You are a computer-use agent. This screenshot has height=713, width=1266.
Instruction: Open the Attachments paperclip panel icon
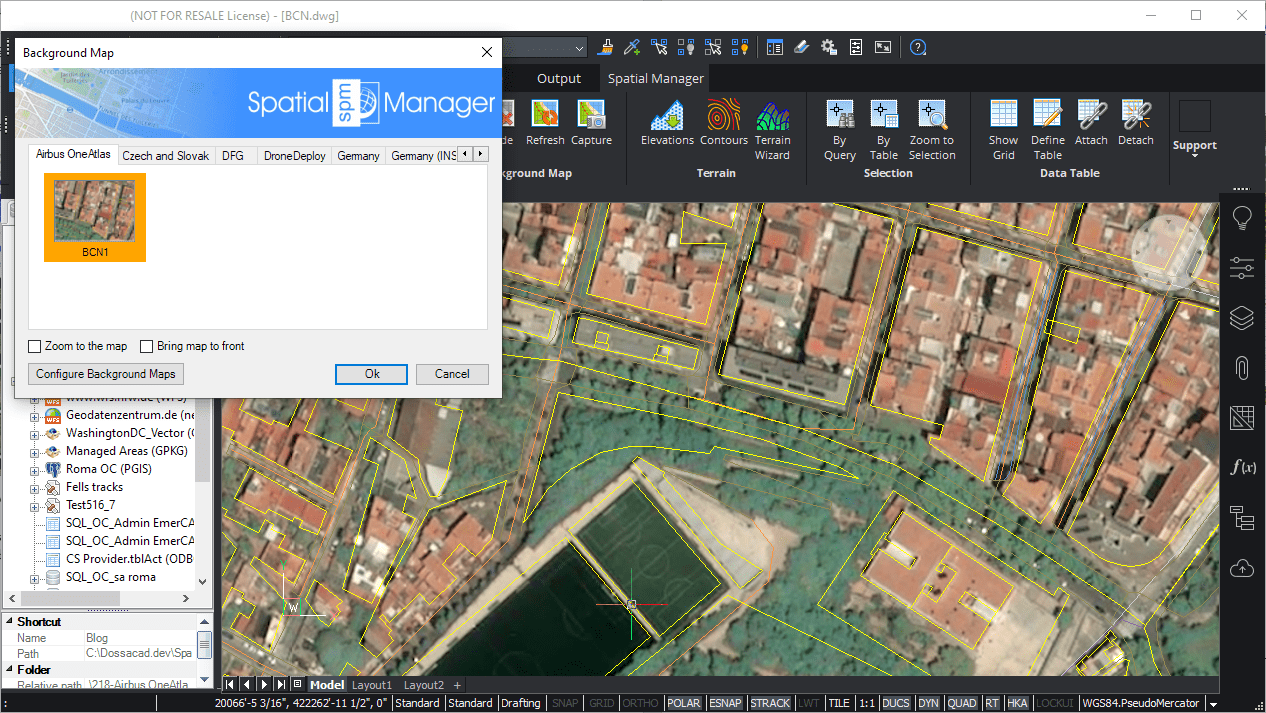(1242, 368)
